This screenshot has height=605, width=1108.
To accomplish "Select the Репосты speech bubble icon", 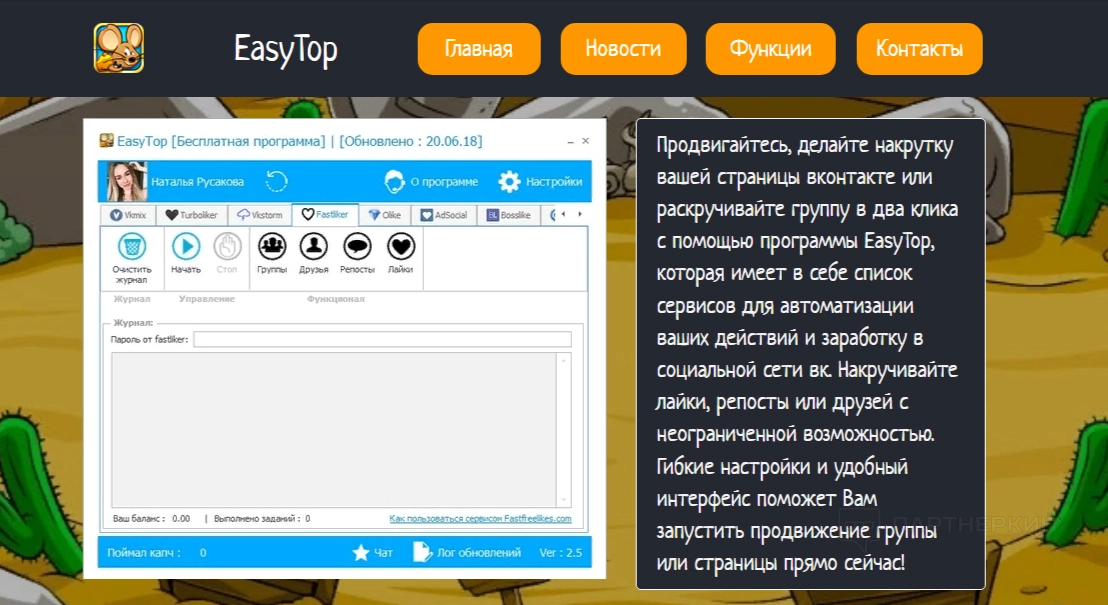I will (x=358, y=247).
